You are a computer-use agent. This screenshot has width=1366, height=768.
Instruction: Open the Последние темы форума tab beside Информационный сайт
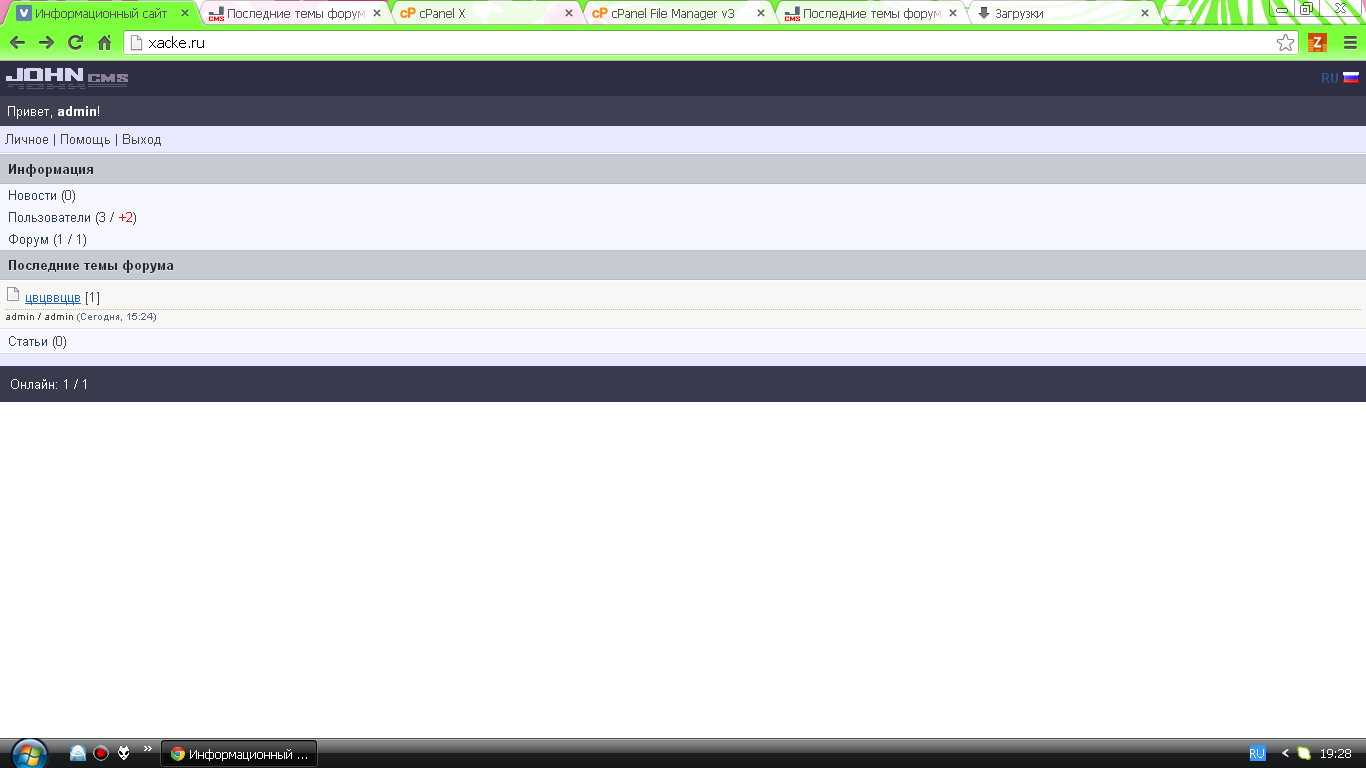(292, 14)
